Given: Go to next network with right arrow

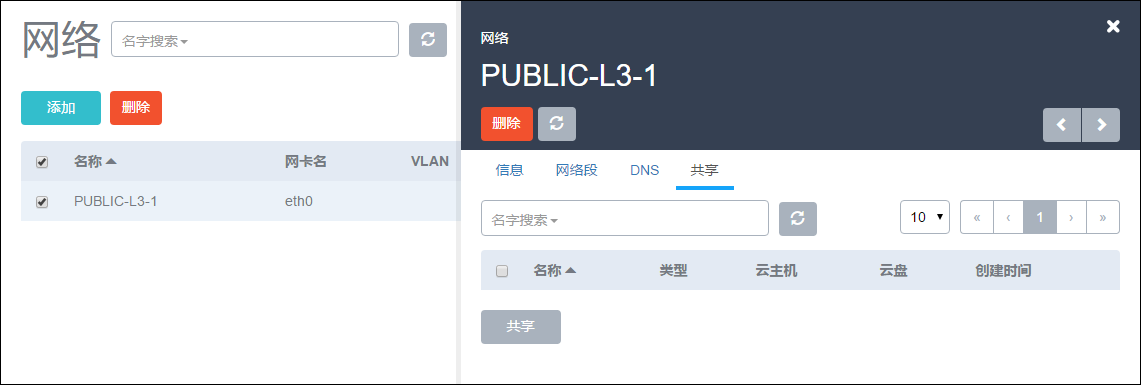Looking at the screenshot, I should pos(1101,124).
